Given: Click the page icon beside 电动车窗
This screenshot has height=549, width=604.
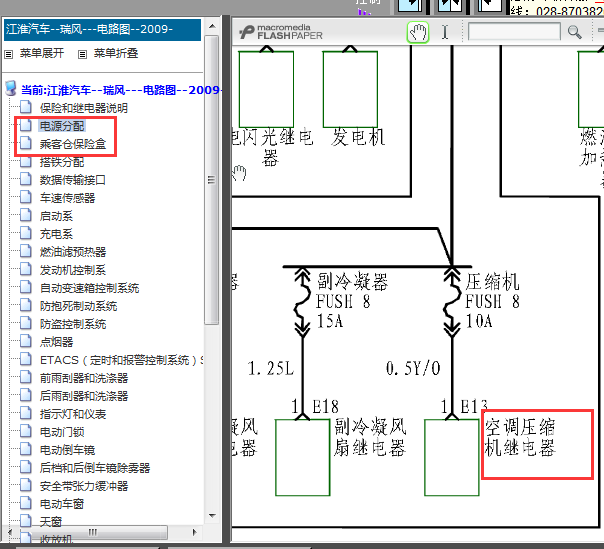Looking at the screenshot, I should pyautogui.click(x=26, y=503).
